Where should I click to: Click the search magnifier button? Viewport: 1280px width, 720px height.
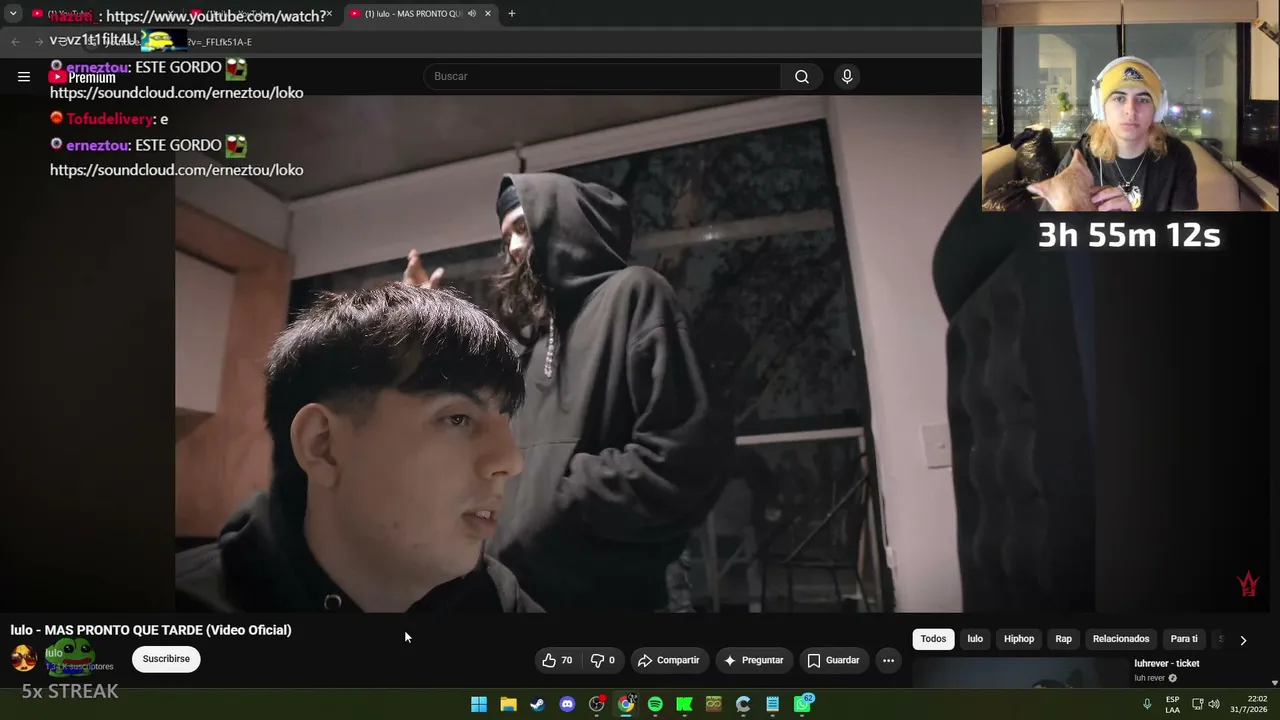(x=802, y=76)
